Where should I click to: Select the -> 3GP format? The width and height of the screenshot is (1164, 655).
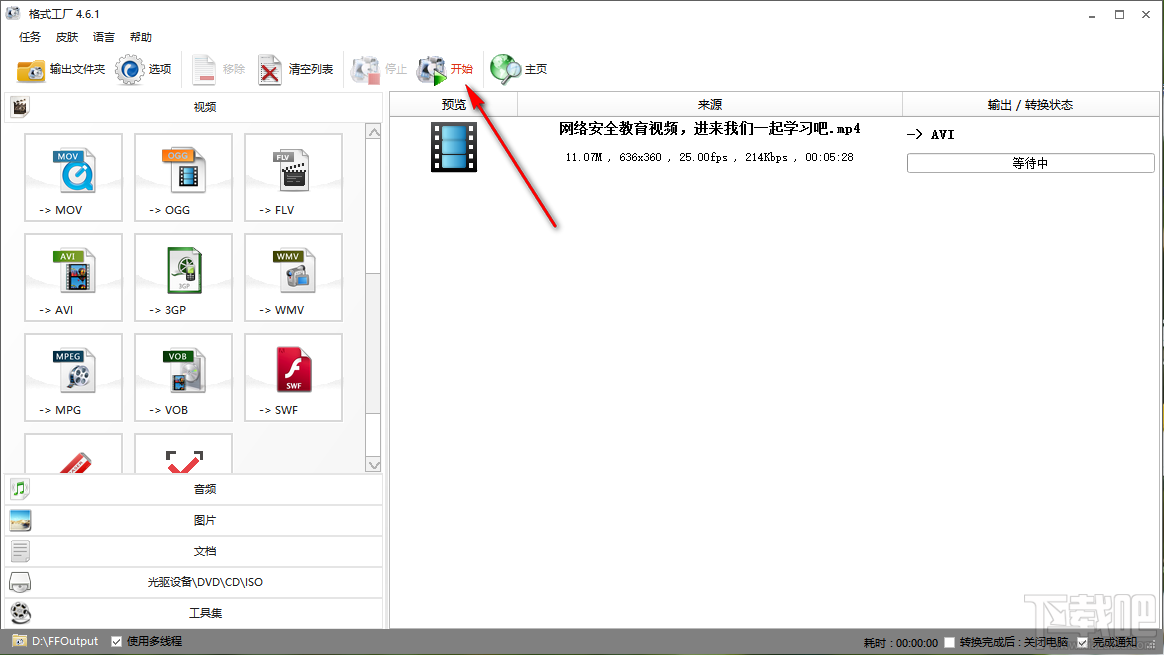tap(183, 277)
